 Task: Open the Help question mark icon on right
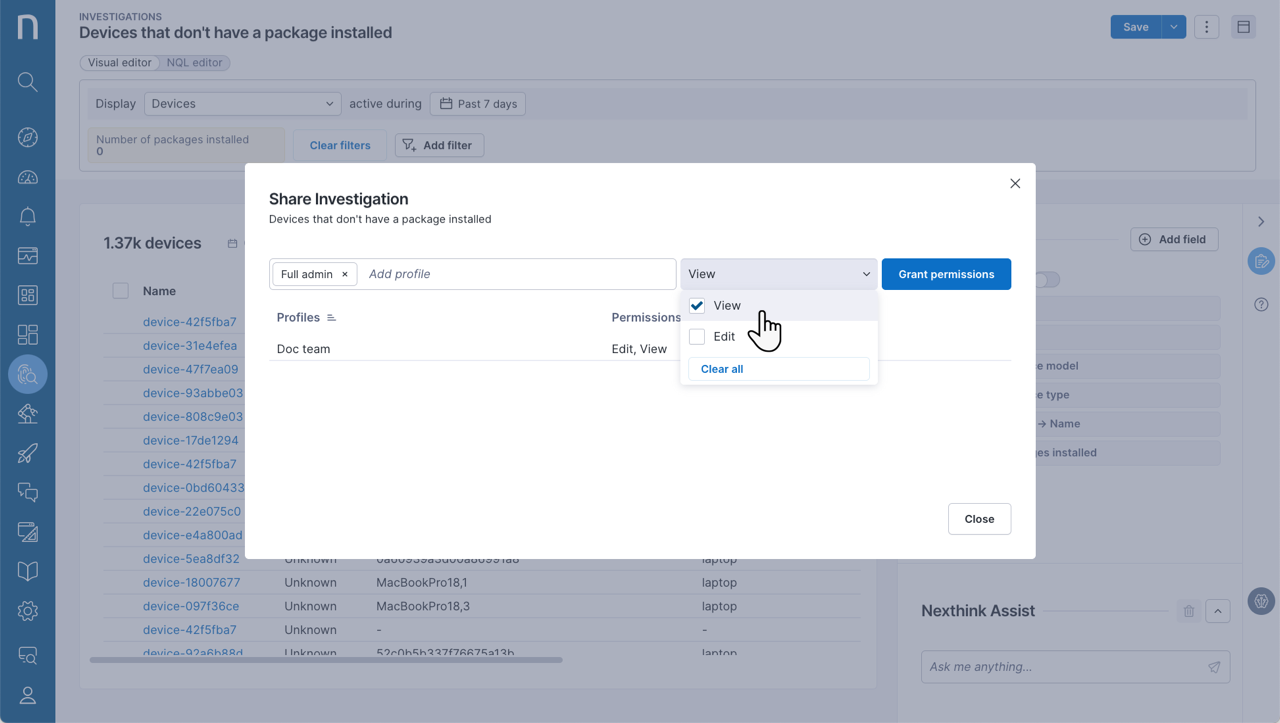tap(1261, 304)
